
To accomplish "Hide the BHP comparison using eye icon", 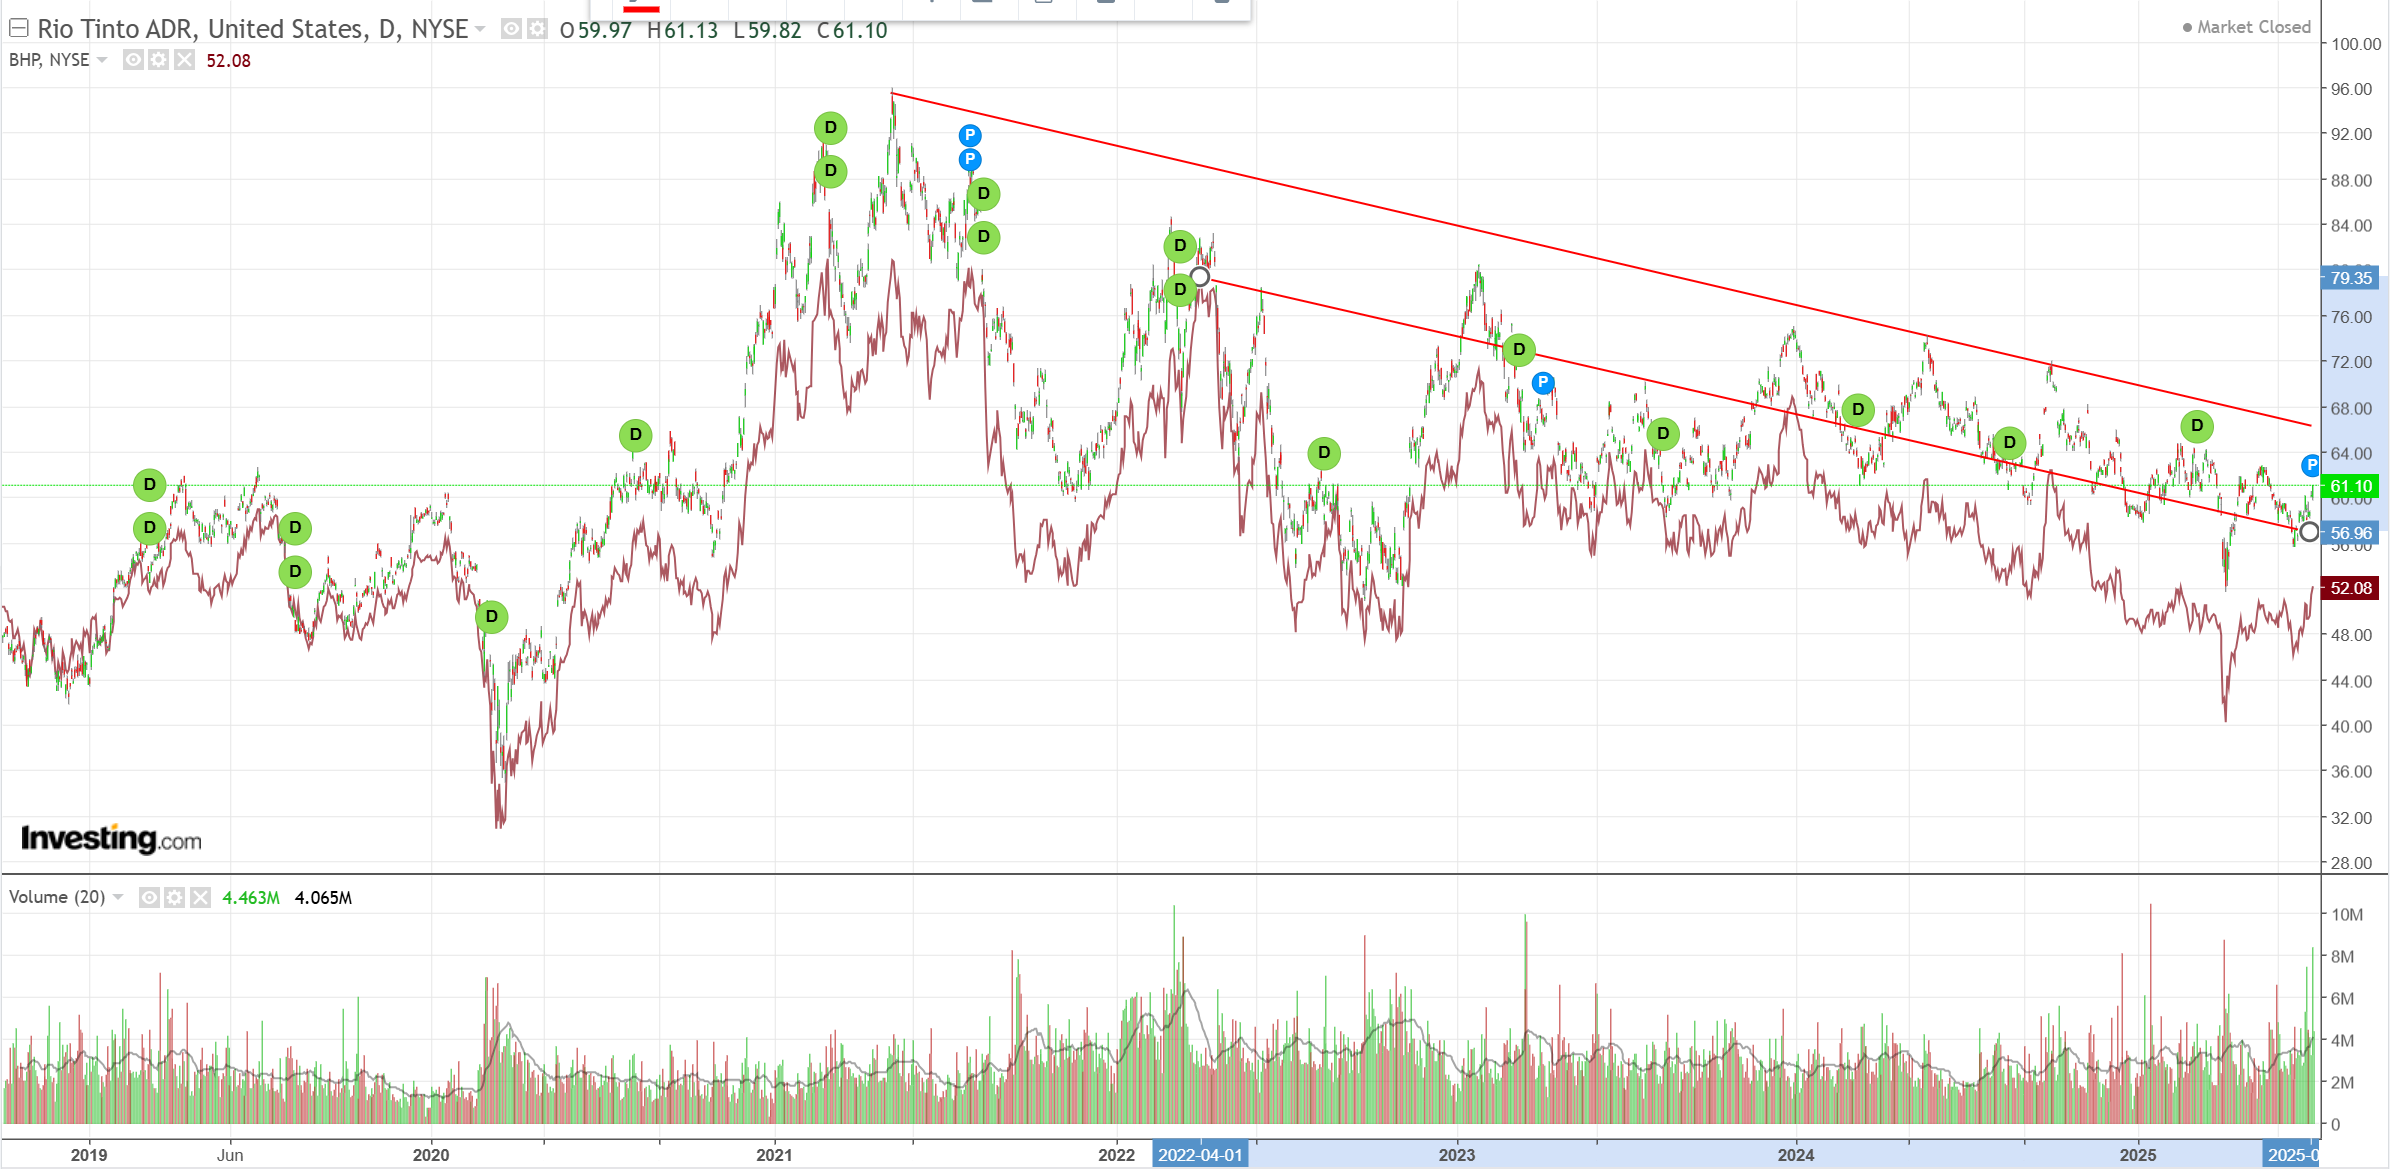I will tap(133, 60).
